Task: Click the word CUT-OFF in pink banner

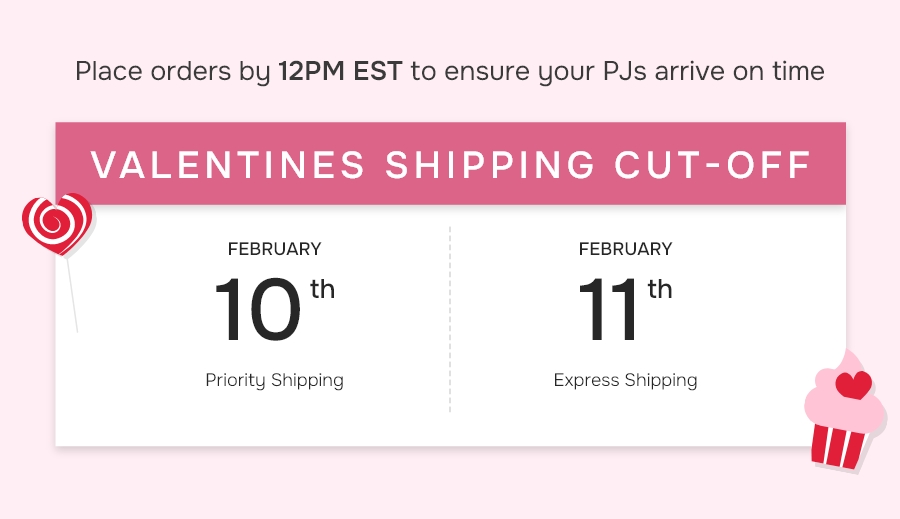Action: click(713, 165)
